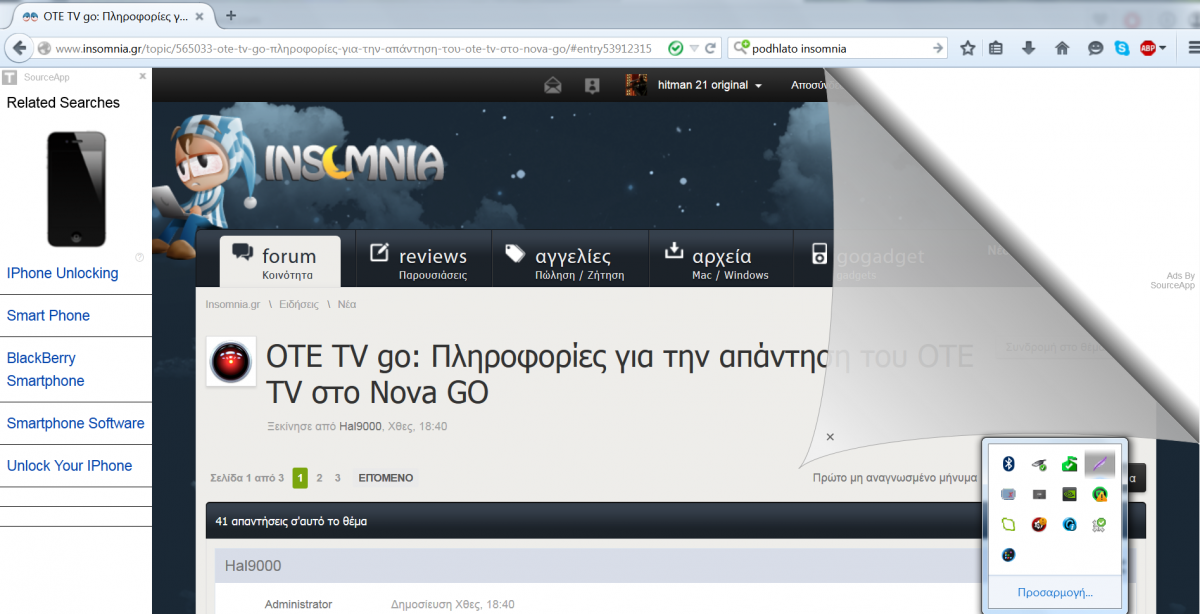Click the Insomnia.gr breadcrumb link

coord(233,304)
